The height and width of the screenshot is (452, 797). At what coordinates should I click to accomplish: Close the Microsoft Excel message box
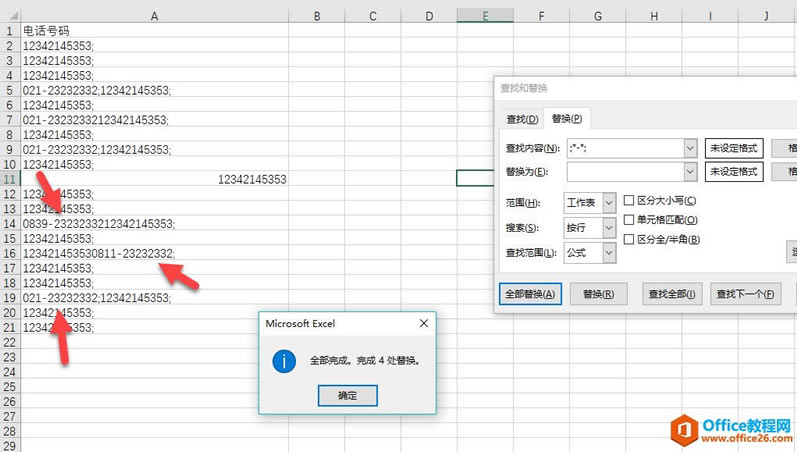(423, 323)
